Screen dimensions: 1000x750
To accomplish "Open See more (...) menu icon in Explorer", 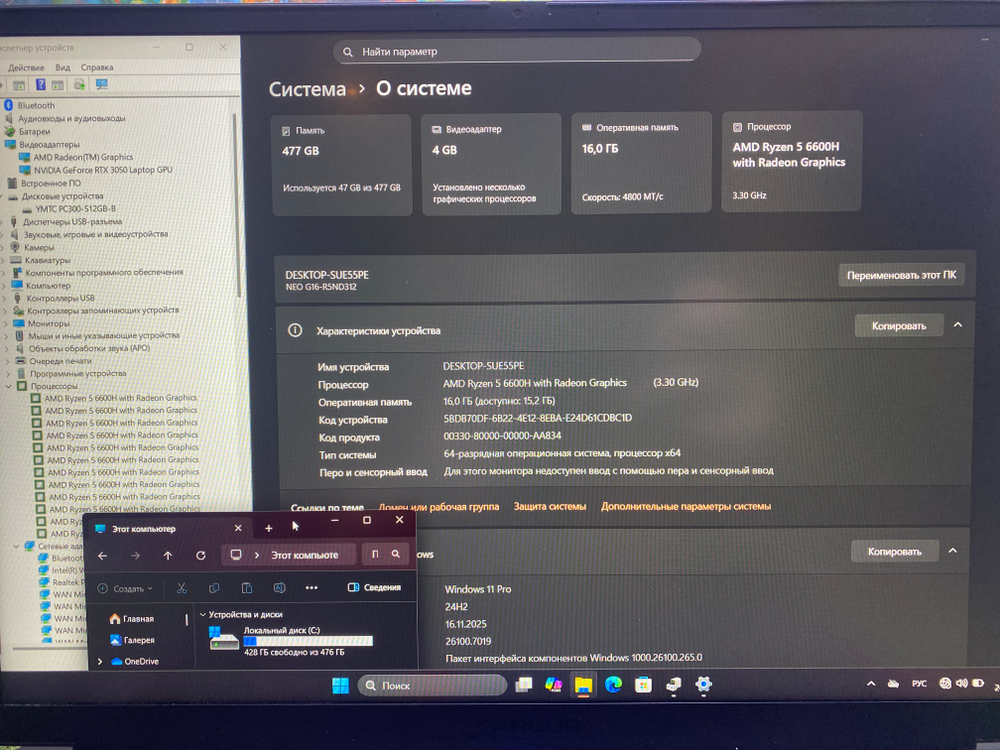I will click(312, 588).
